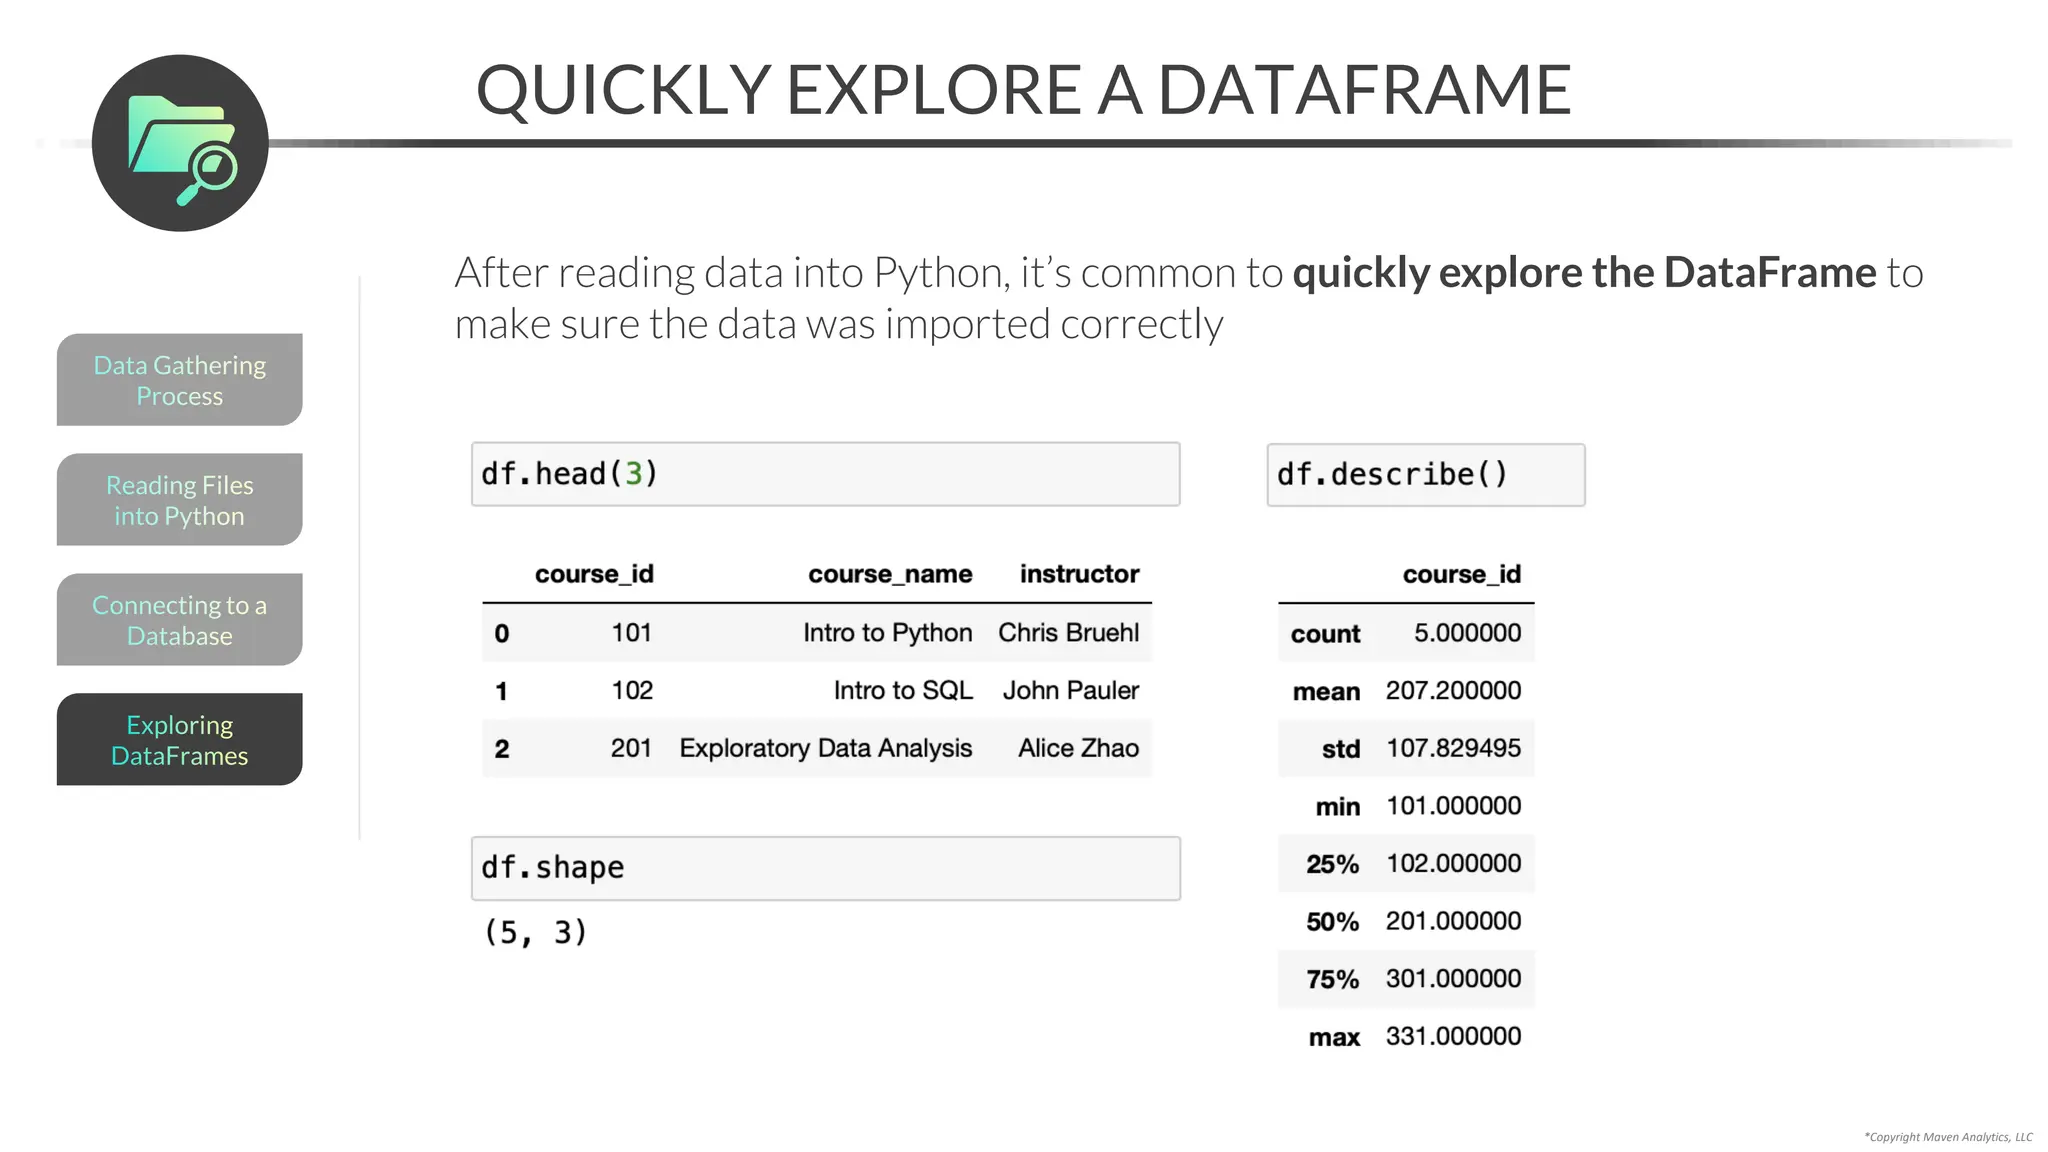Click the count row label

1325,634
